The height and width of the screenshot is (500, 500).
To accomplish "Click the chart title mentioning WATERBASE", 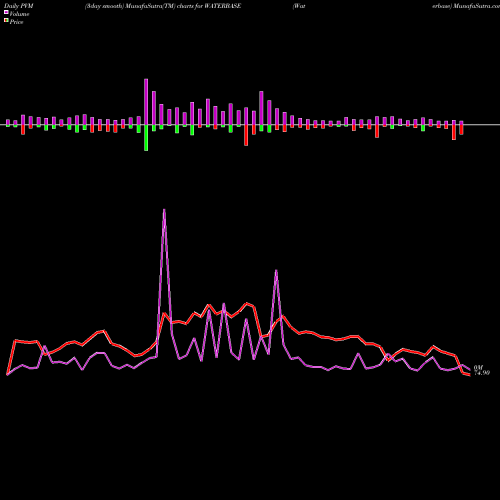I will (163, 6).
